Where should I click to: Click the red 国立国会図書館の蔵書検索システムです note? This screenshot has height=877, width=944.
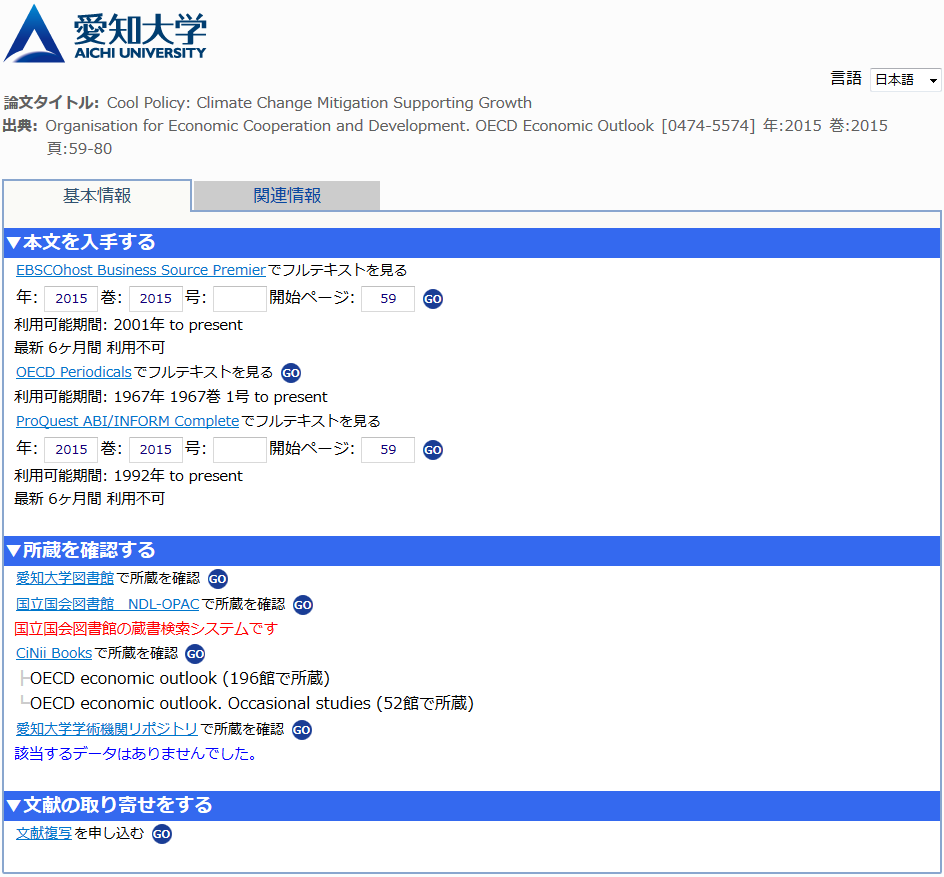point(146,629)
